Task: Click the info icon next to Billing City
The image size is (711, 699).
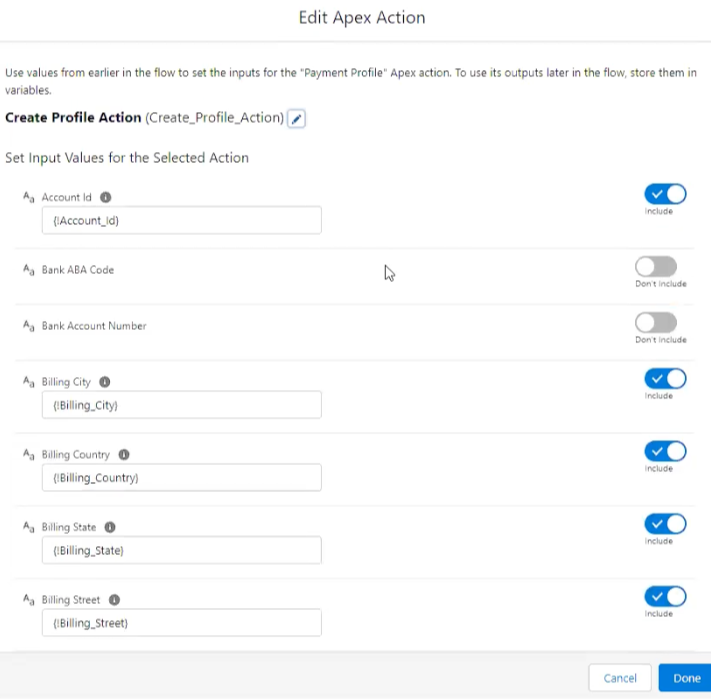Action: click(105, 382)
